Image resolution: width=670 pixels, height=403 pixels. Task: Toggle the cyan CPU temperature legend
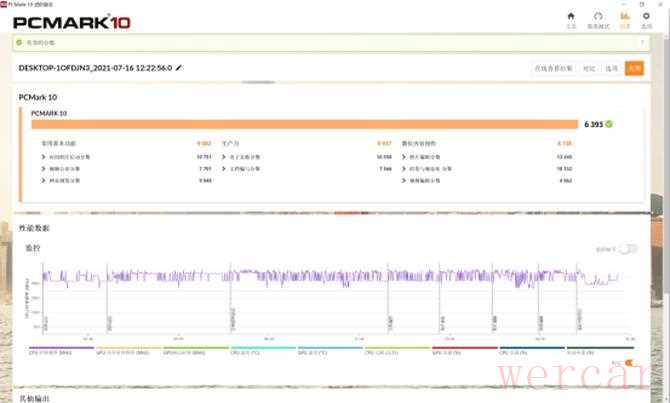coord(263,350)
